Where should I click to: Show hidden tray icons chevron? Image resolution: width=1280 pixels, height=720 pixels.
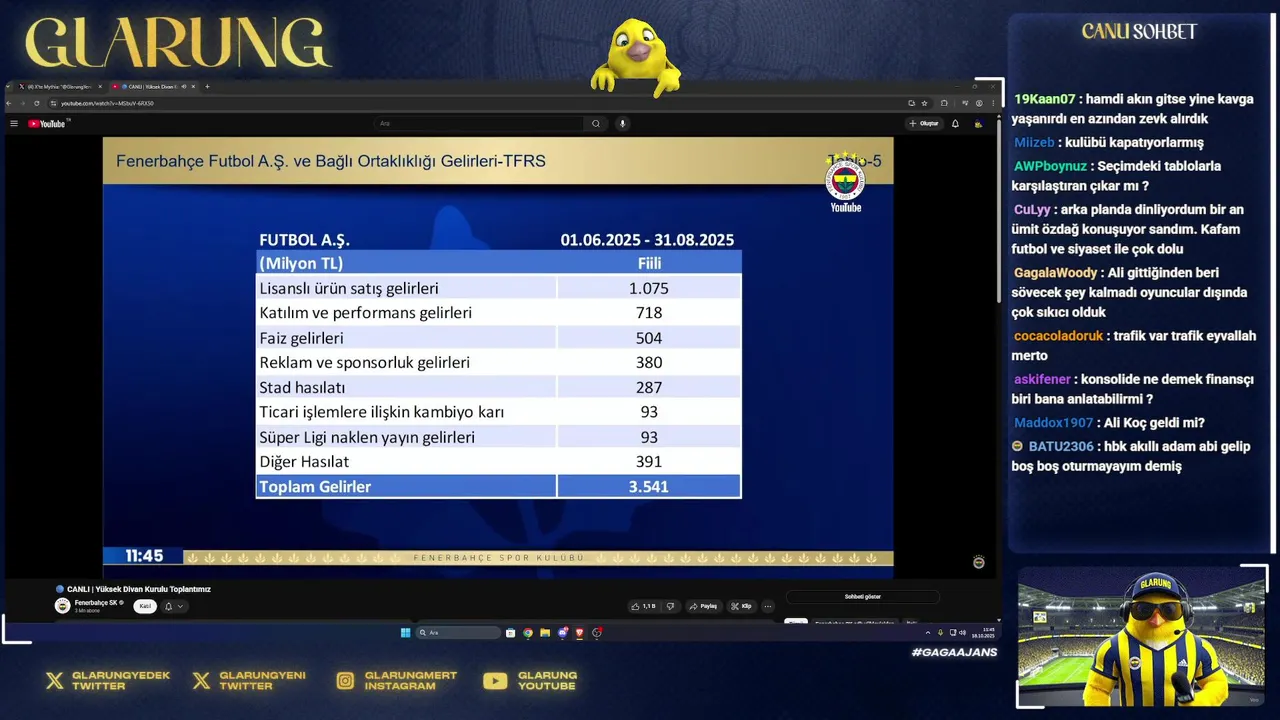928,633
